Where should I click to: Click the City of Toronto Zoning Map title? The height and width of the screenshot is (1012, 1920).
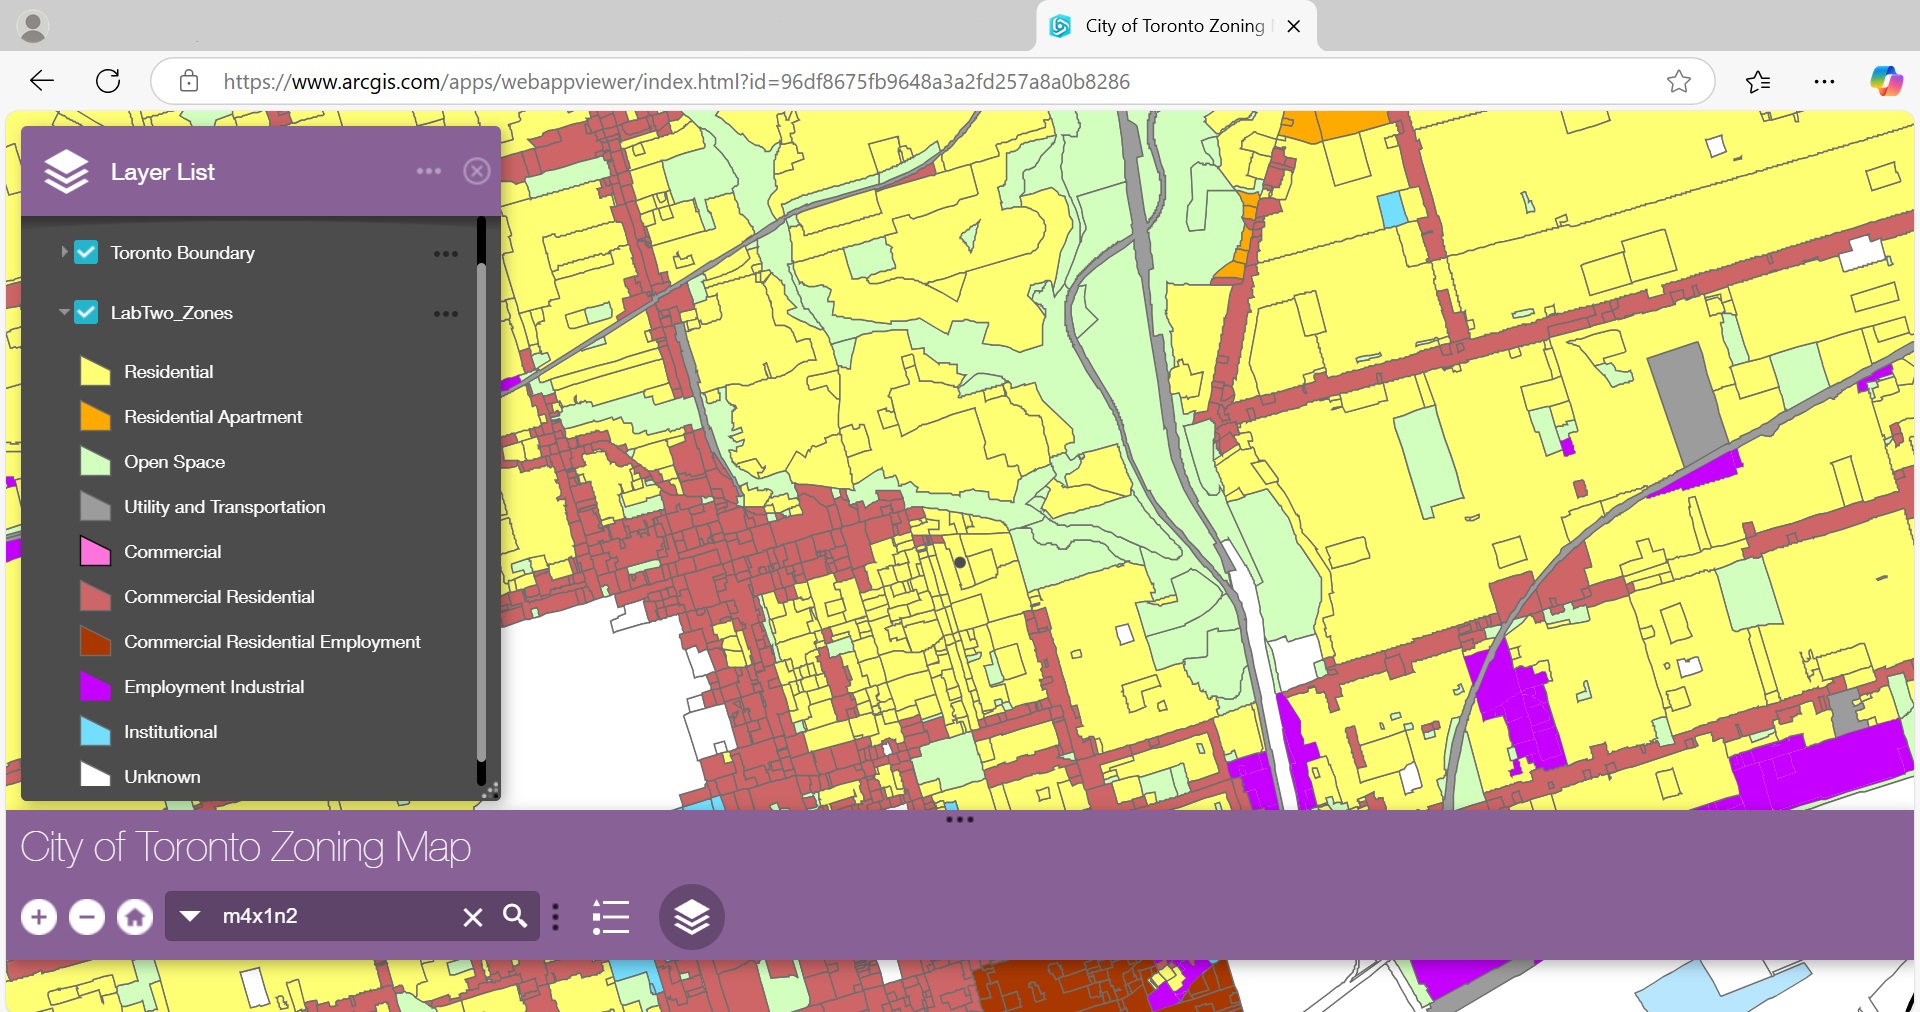246,848
